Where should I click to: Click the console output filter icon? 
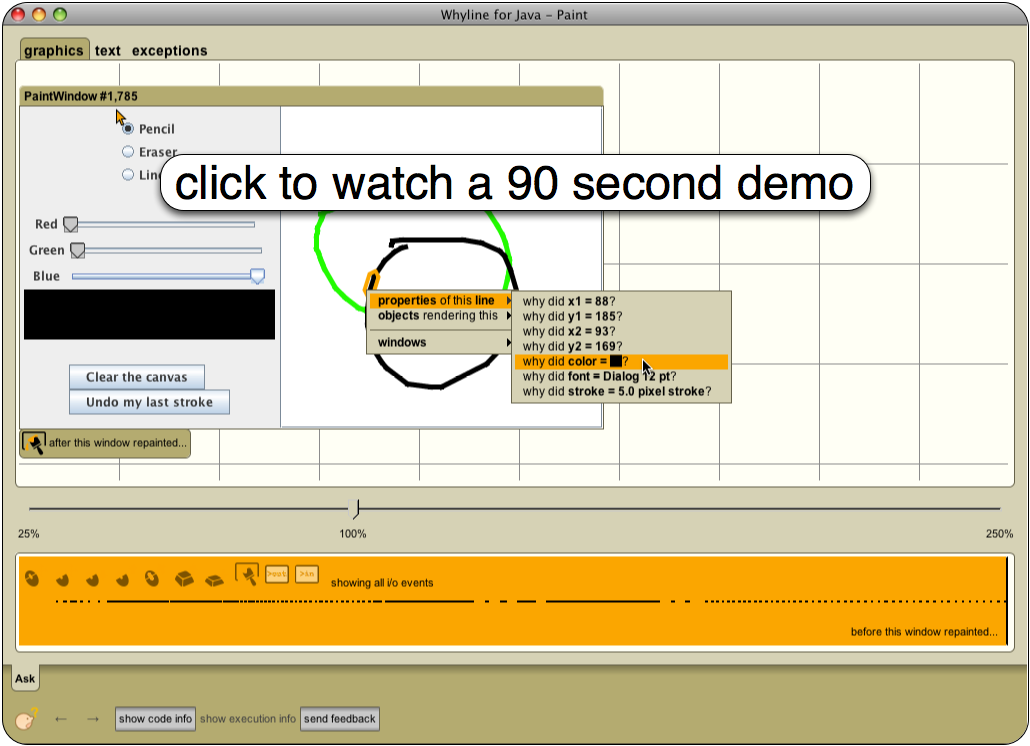click(x=276, y=574)
